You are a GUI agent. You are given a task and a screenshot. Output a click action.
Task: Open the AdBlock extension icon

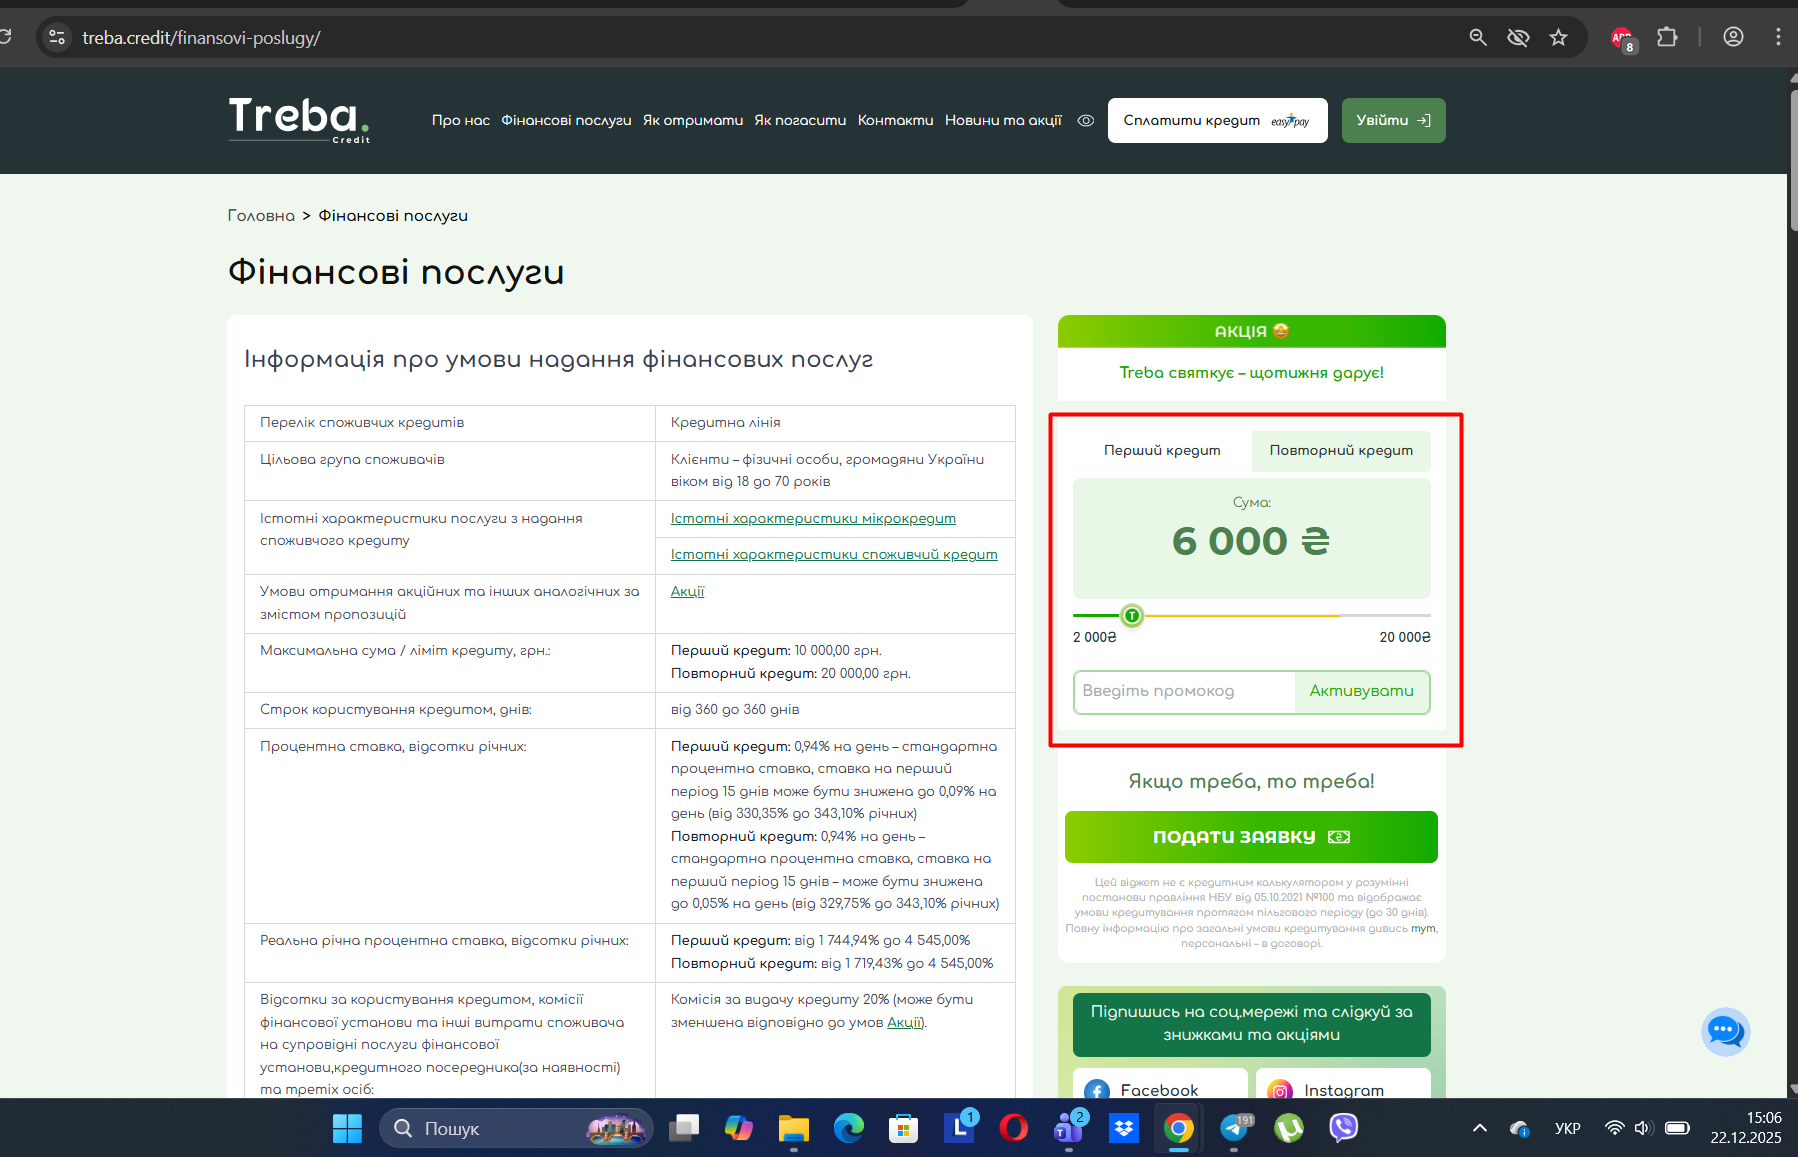(1622, 38)
